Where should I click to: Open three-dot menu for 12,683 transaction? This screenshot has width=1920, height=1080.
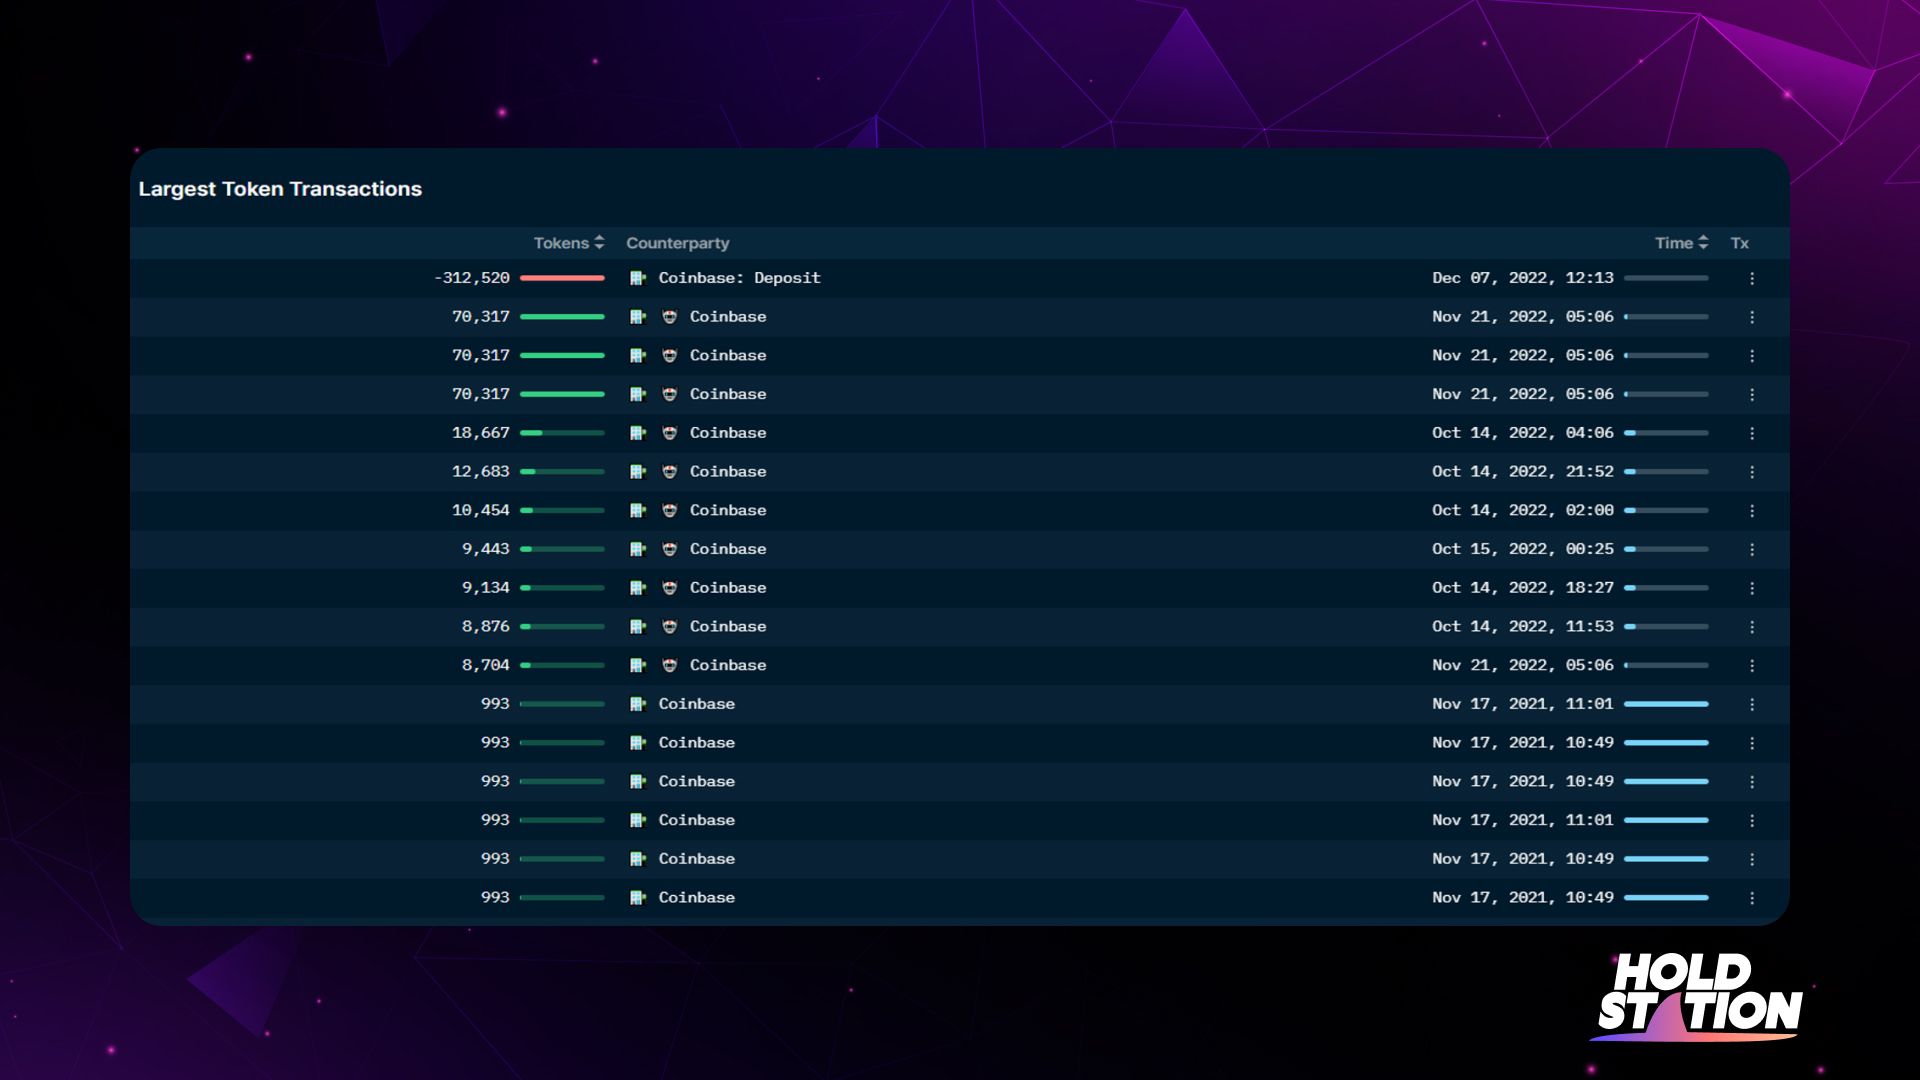pos(1752,472)
